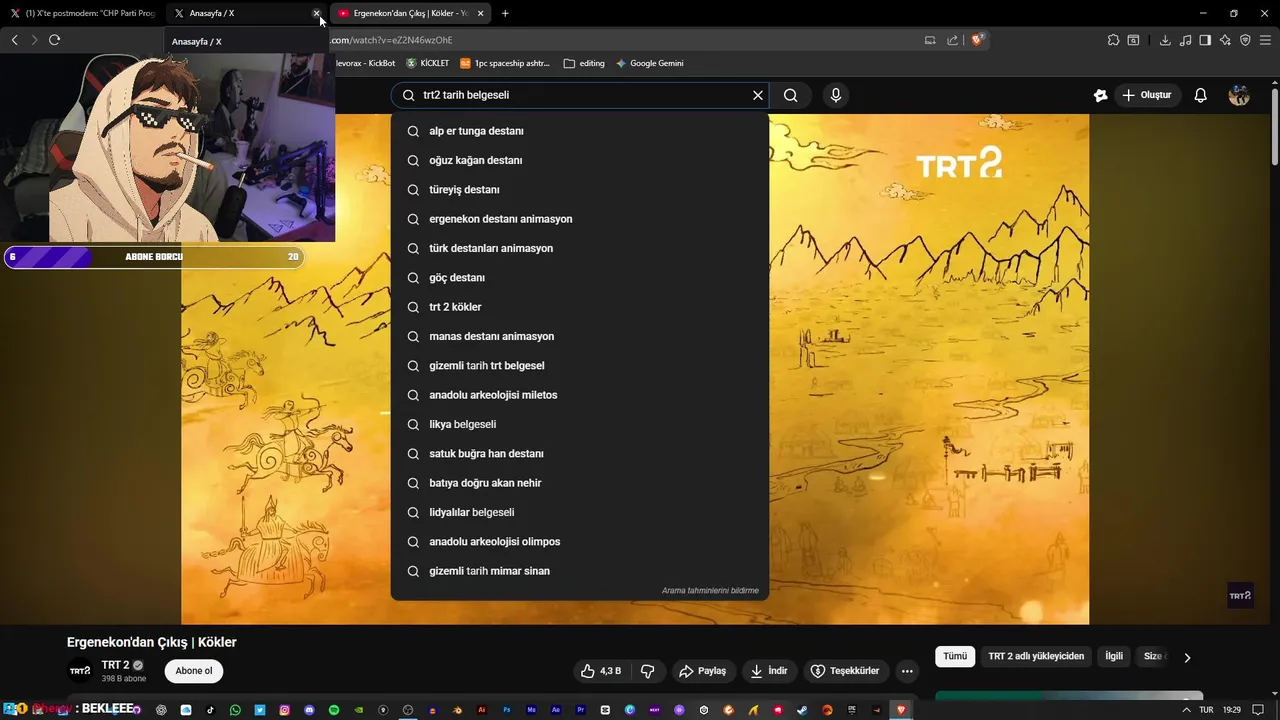The height and width of the screenshot is (720, 1280).
Task: Go back with the browser back arrow
Action: pyautogui.click(x=14, y=40)
